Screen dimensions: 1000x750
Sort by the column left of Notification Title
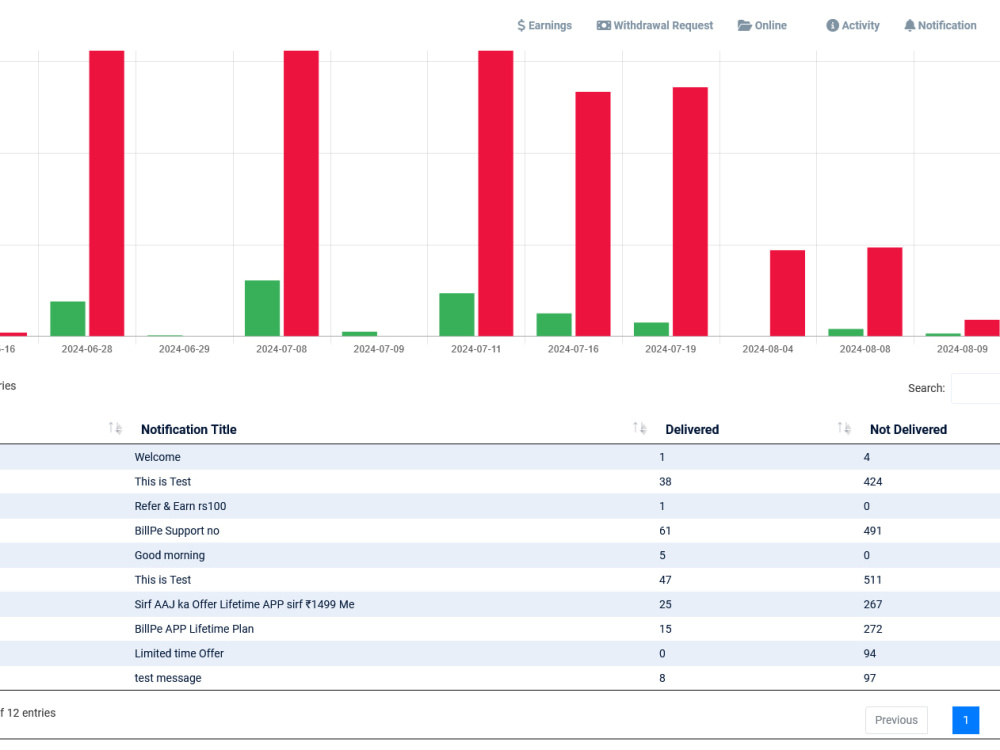coord(115,428)
